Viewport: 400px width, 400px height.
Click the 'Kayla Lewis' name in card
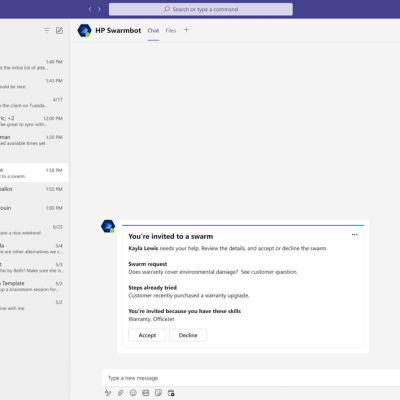(143, 248)
